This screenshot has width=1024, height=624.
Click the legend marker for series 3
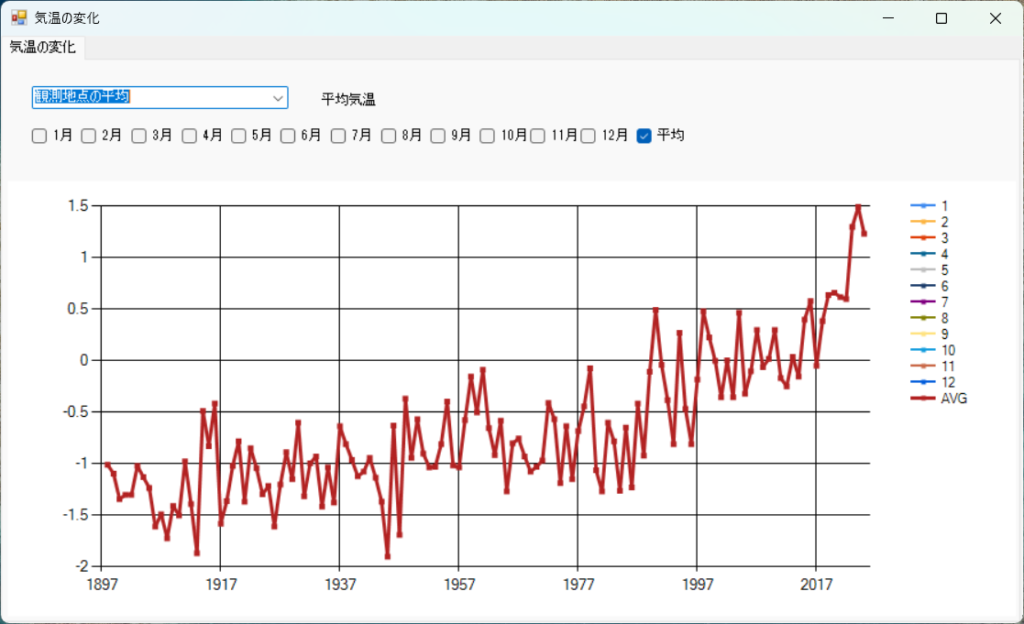pyautogui.click(x=922, y=238)
